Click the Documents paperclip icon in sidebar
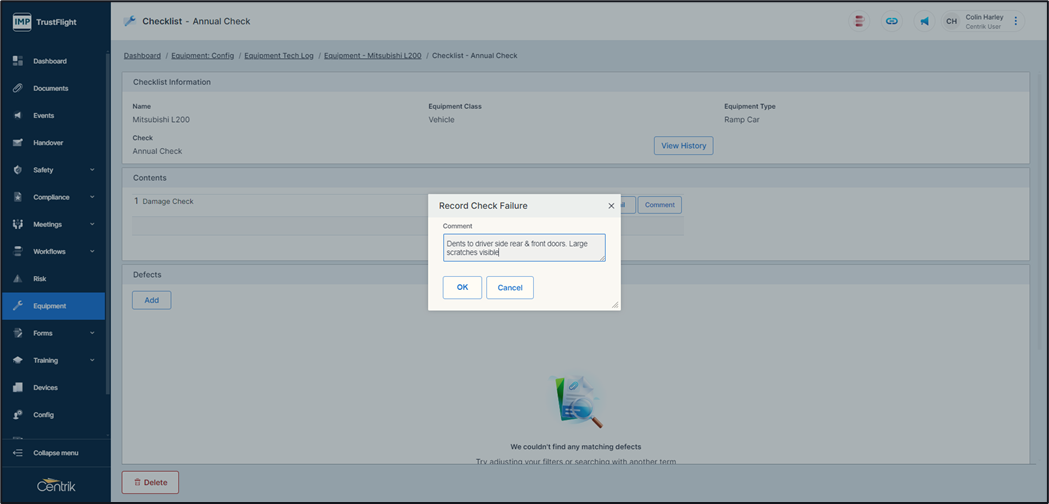The width and height of the screenshot is (1049, 504). coord(18,88)
